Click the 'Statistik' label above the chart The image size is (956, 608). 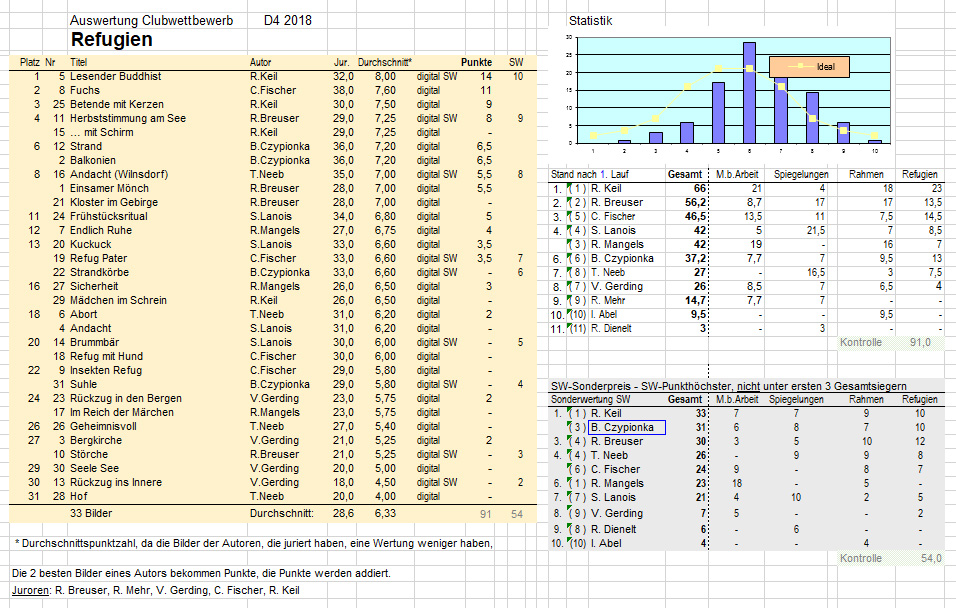pos(590,21)
